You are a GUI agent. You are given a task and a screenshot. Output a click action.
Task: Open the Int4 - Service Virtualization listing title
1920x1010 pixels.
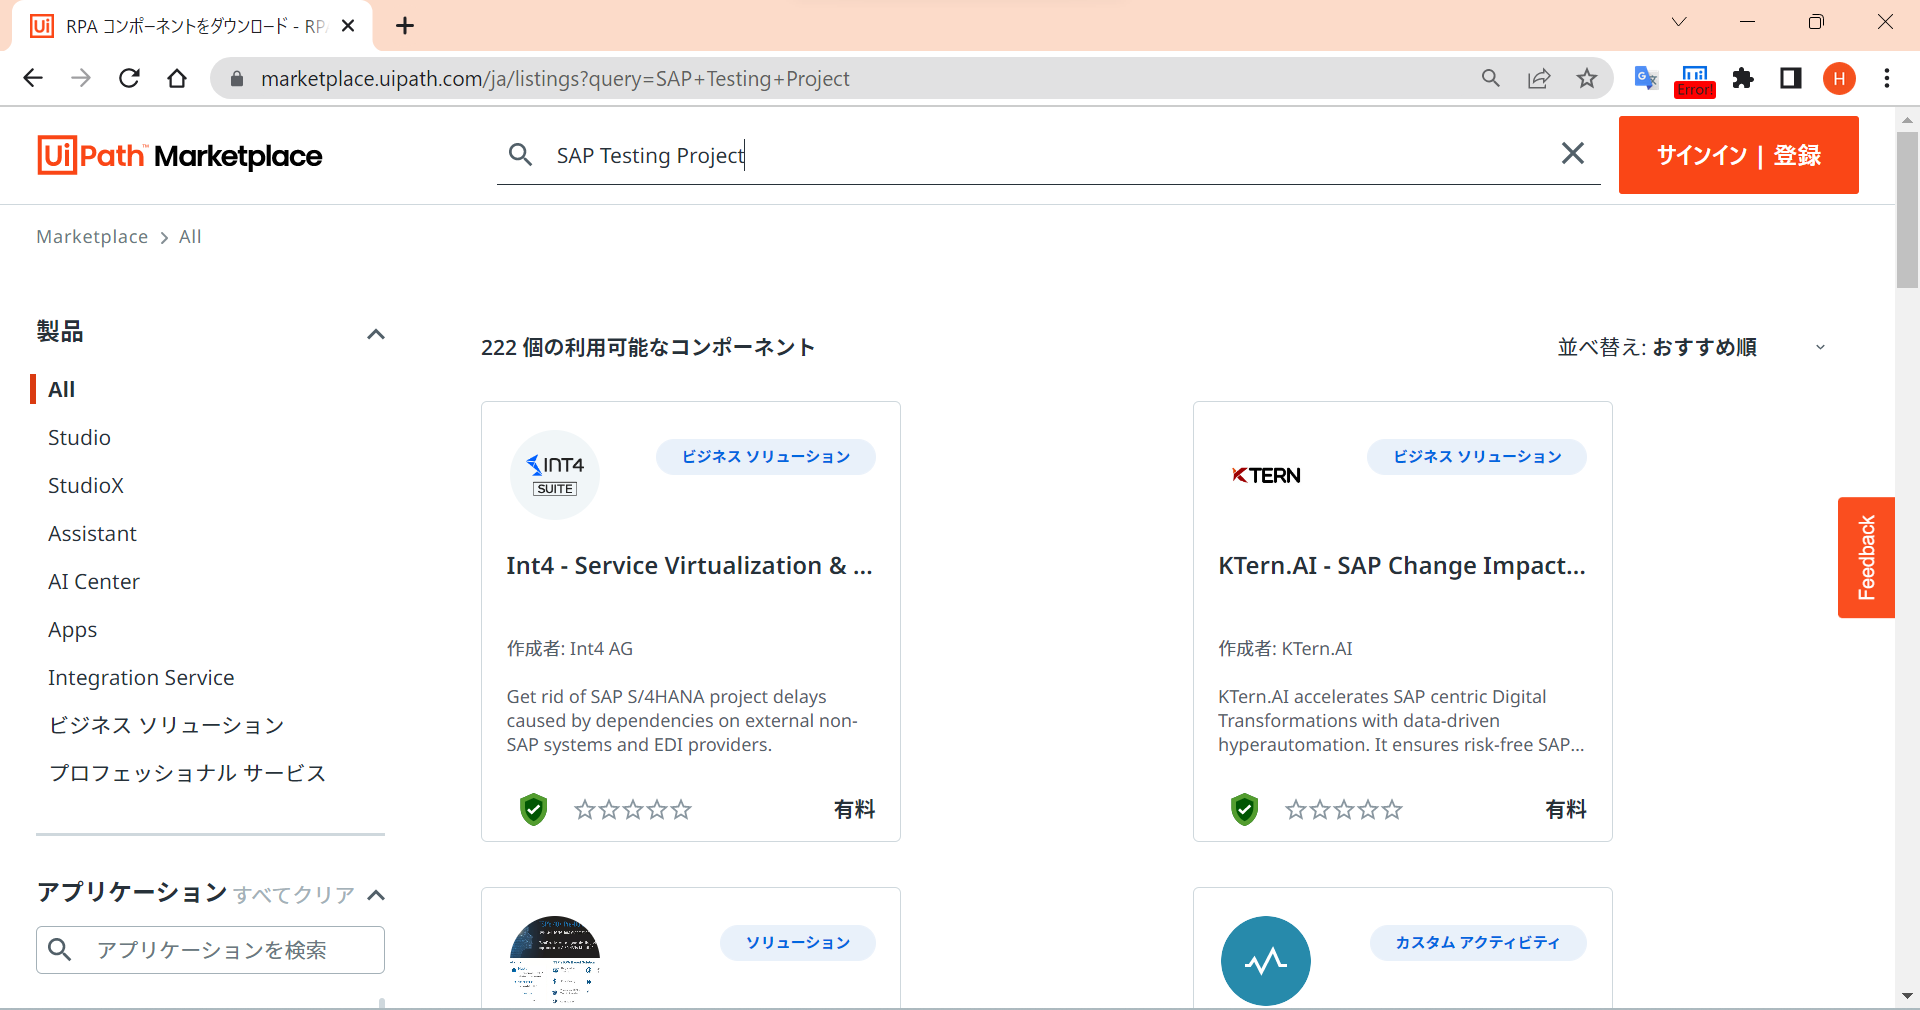pyautogui.click(x=690, y=566)
